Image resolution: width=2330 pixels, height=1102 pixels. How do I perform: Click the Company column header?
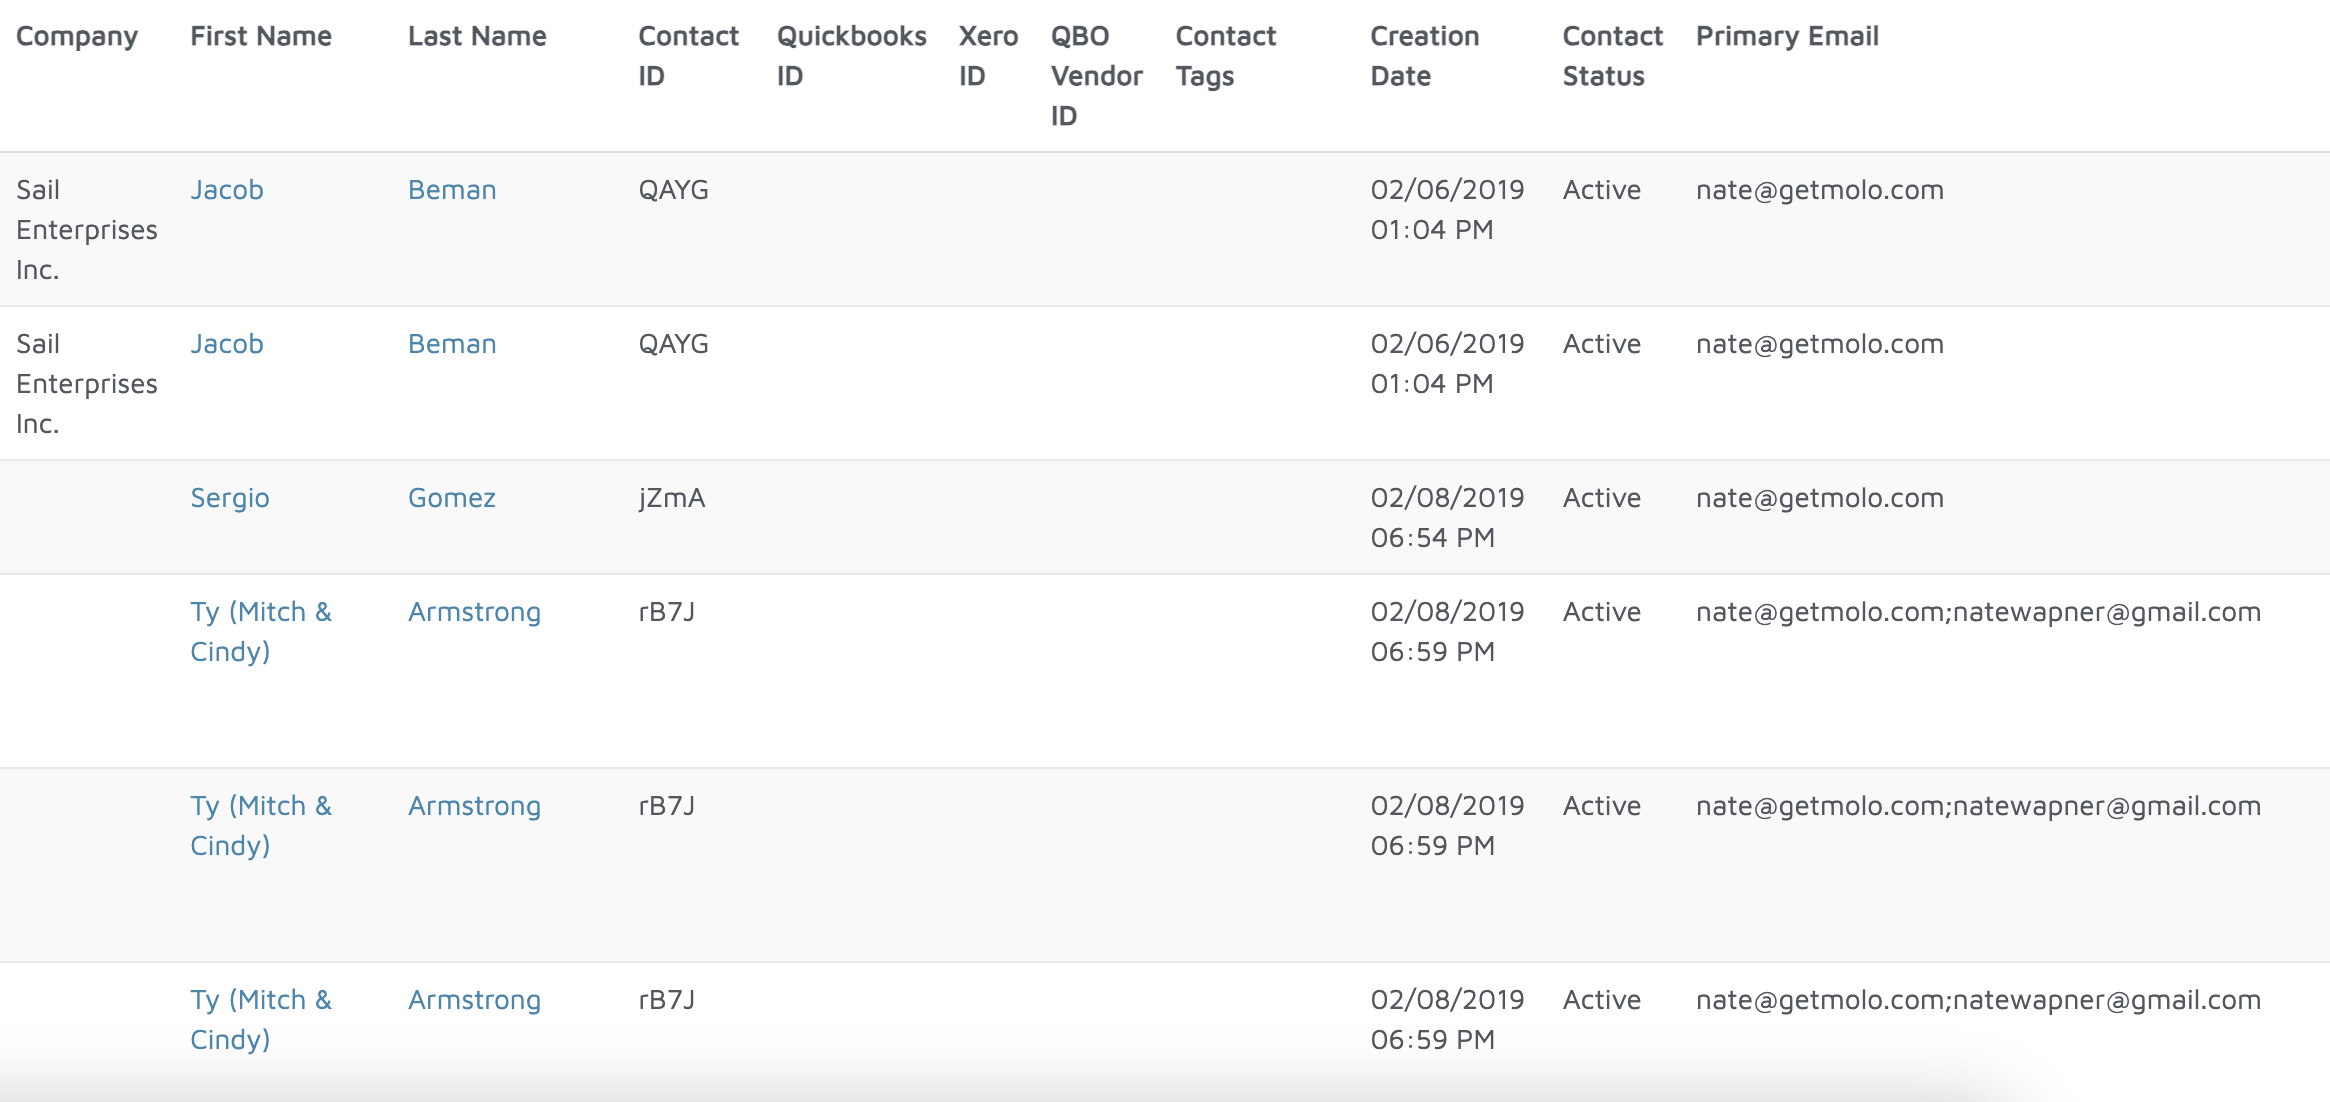[x=77, y=37]
